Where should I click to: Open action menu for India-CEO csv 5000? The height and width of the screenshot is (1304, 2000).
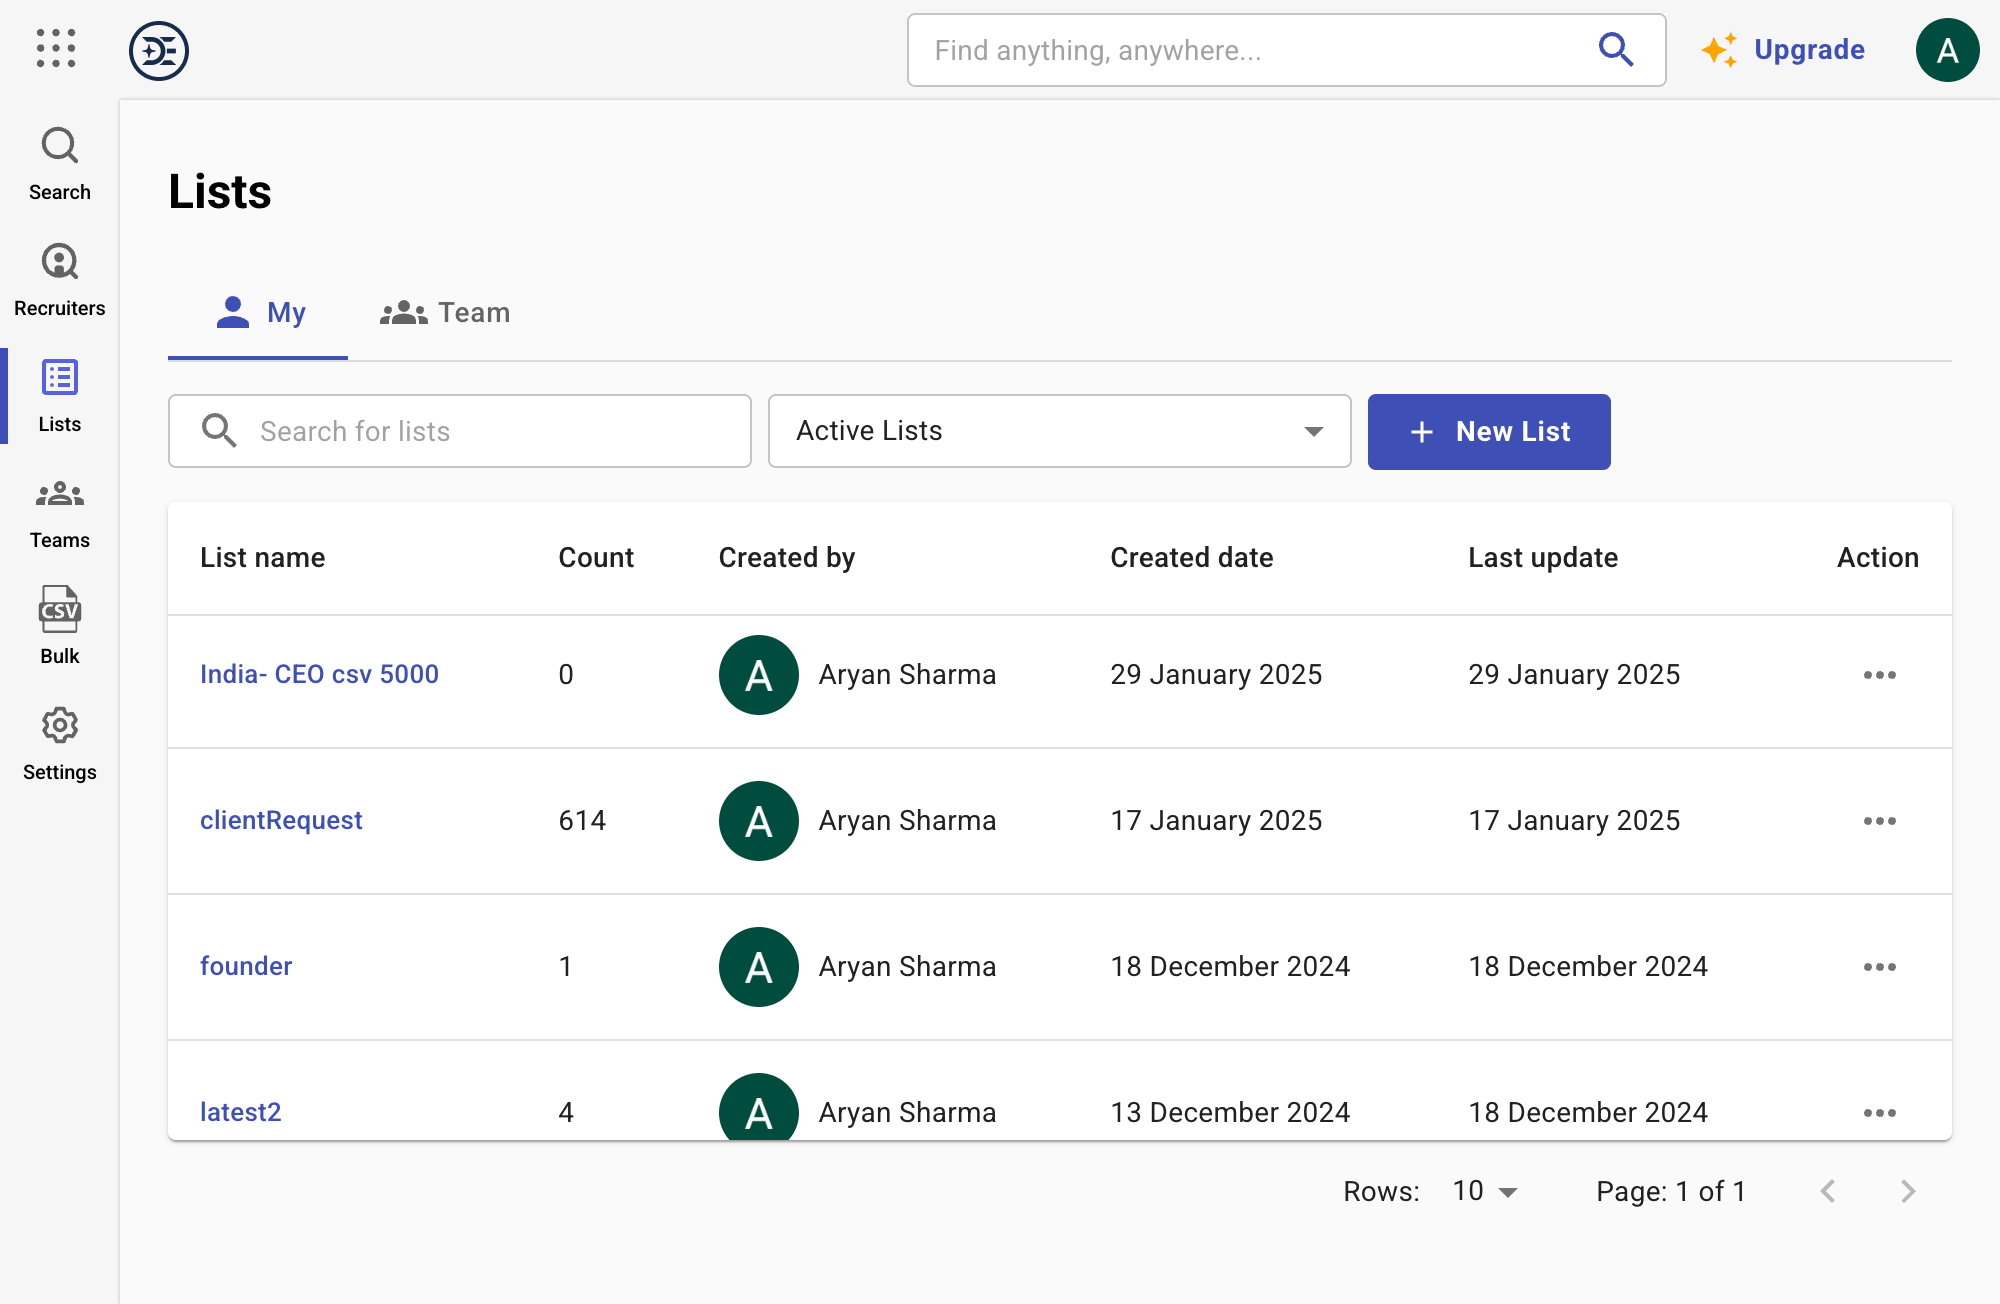[1879, 675]
